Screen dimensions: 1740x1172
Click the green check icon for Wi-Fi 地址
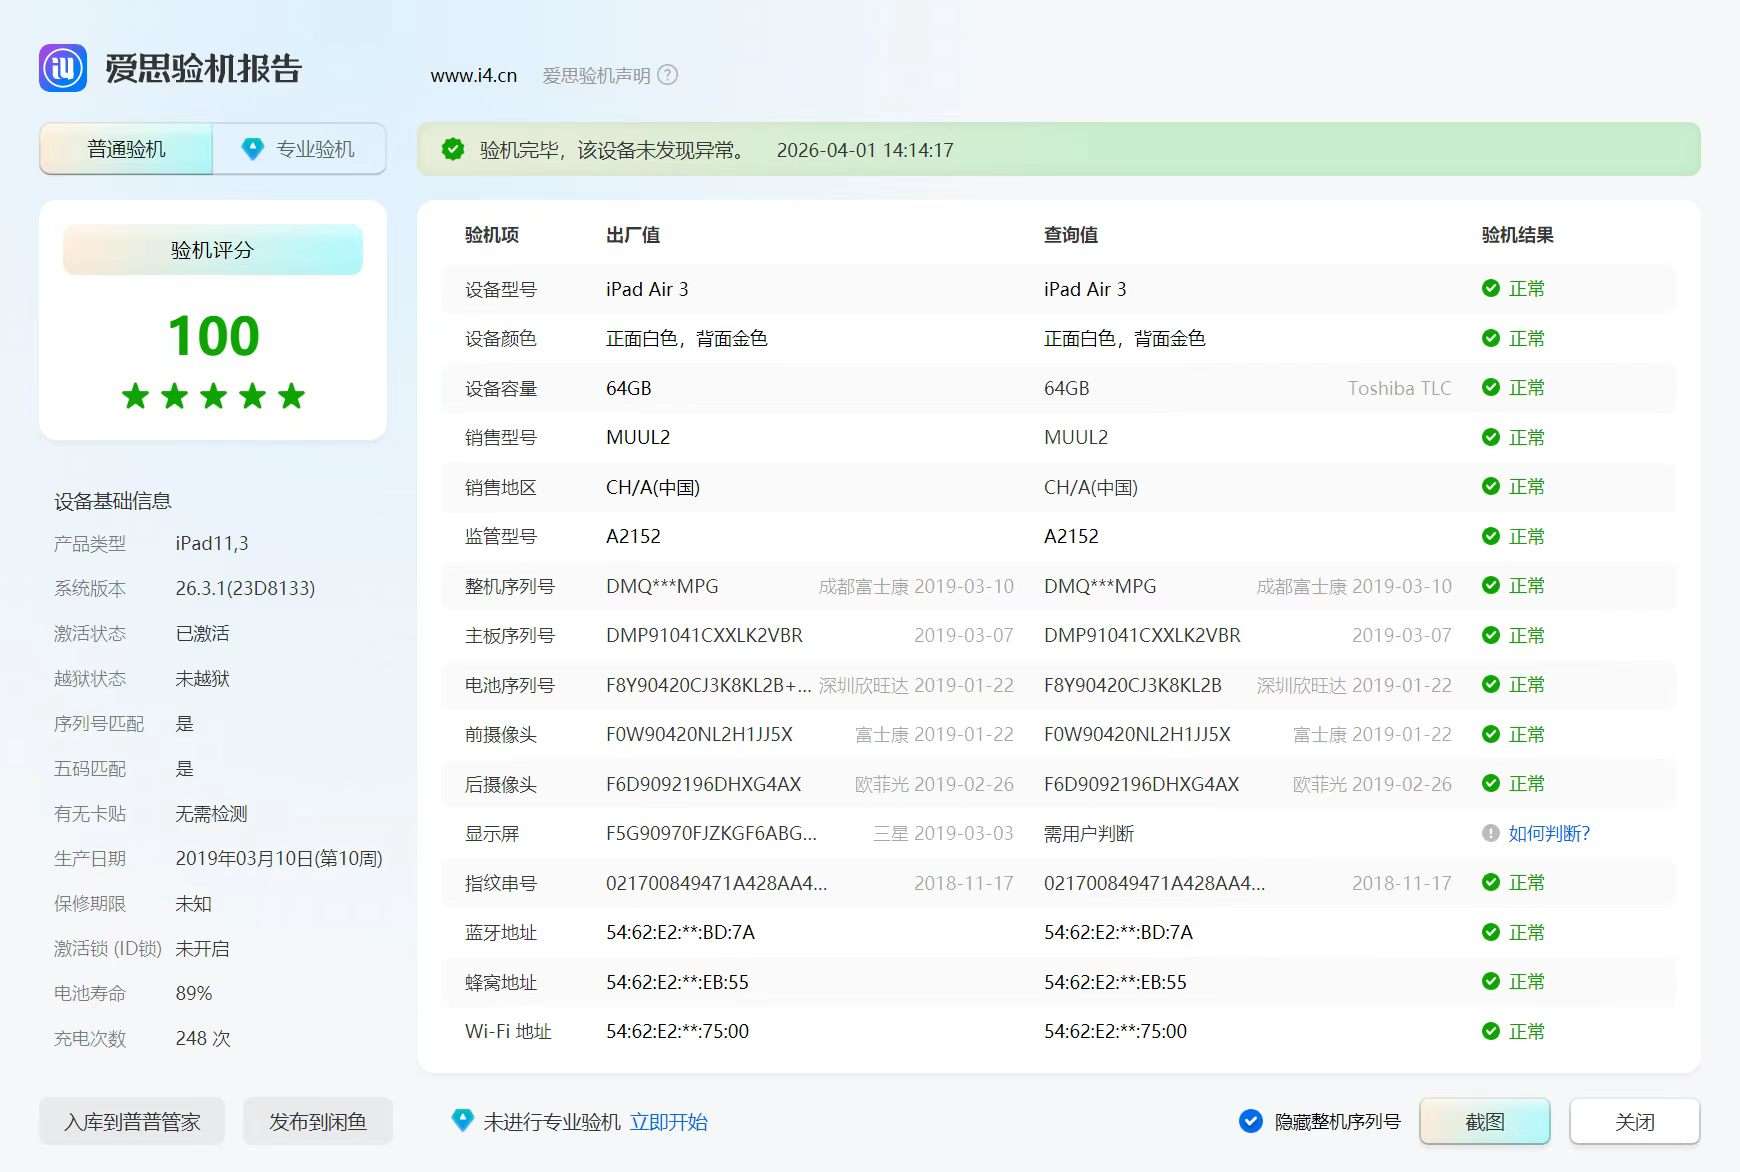click(x=1490, y=1031)
